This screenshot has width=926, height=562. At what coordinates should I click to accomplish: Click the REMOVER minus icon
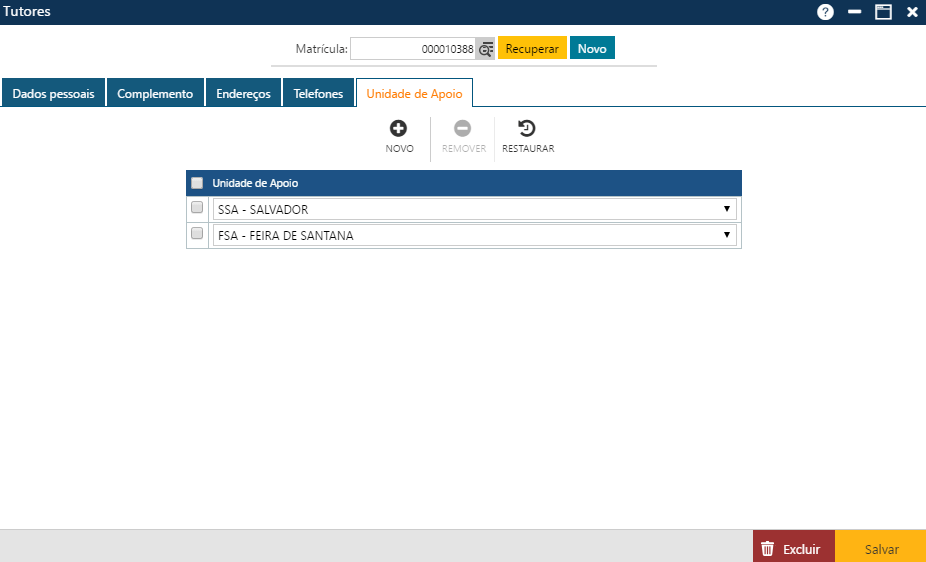tap(462, 128)
